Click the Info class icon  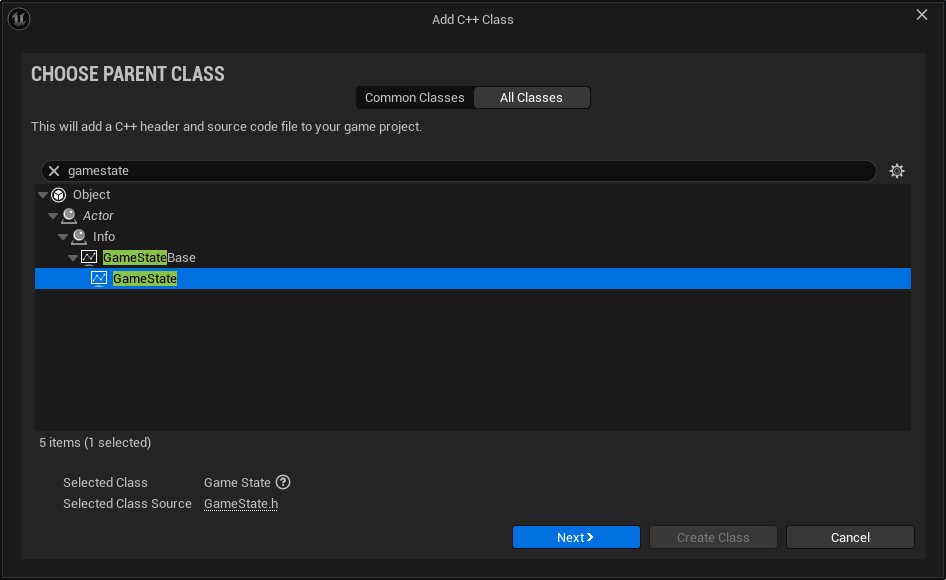click(x=79, y=237)
